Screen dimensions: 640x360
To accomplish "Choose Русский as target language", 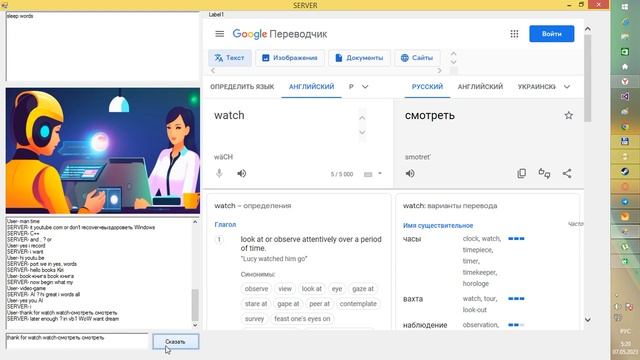I will (427, 87).
